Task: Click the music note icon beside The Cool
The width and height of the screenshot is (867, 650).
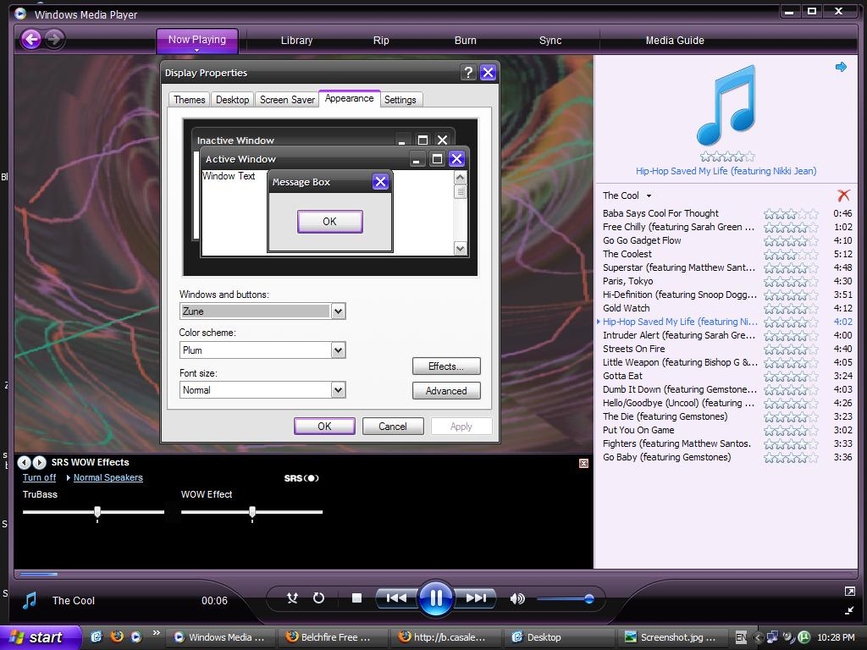Action: coord(30,600)
